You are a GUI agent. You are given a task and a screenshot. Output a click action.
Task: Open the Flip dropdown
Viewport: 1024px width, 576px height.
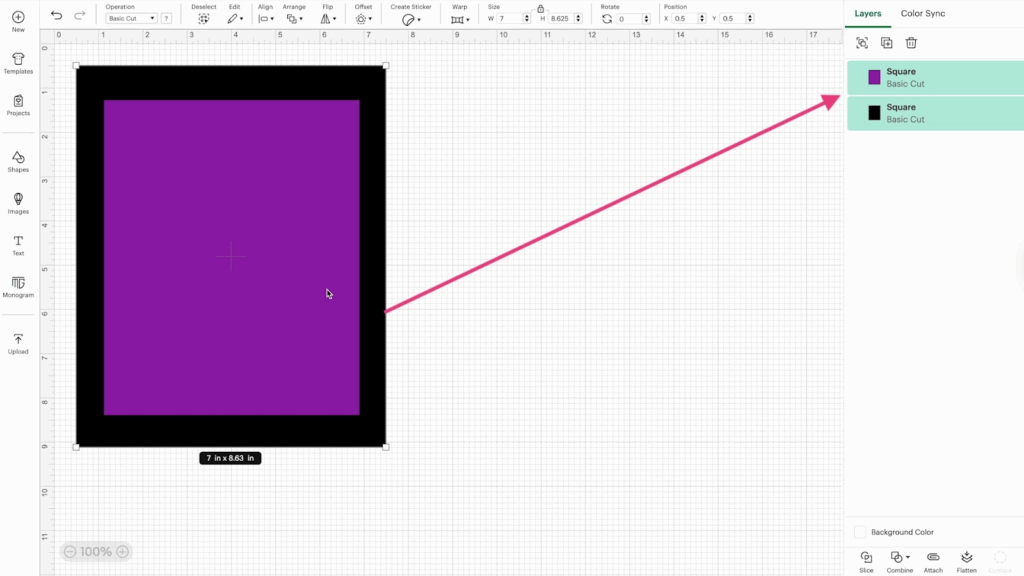(x=328, y=19)
